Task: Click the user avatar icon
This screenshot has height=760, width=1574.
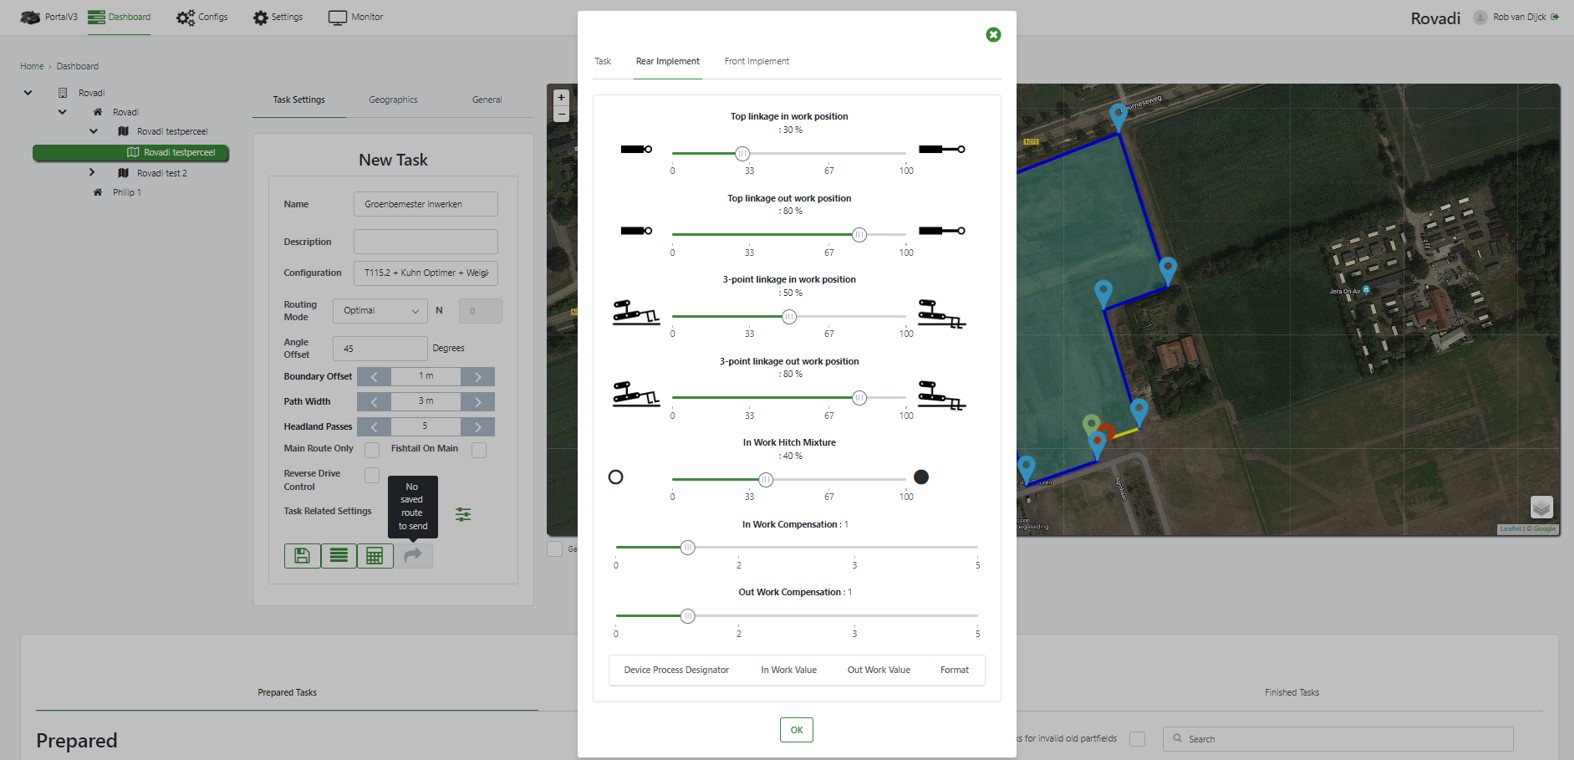Action: click(x=1480, y=17)
